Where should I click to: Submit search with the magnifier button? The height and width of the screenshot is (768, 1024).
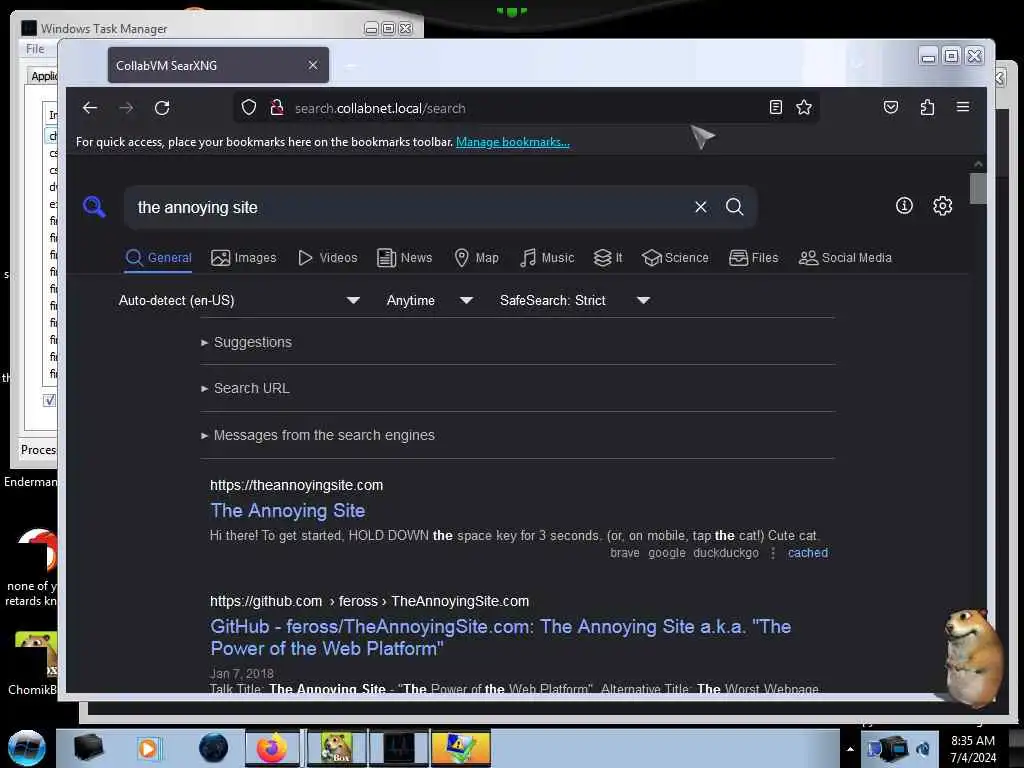(x=735, y=207)
